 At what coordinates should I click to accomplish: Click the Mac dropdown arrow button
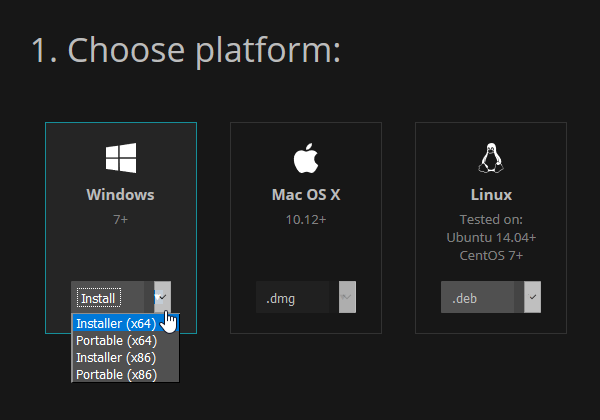click(347, 297)
